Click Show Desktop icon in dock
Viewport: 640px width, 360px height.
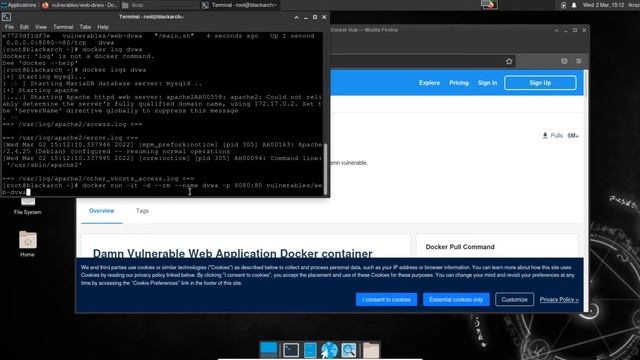269,350
